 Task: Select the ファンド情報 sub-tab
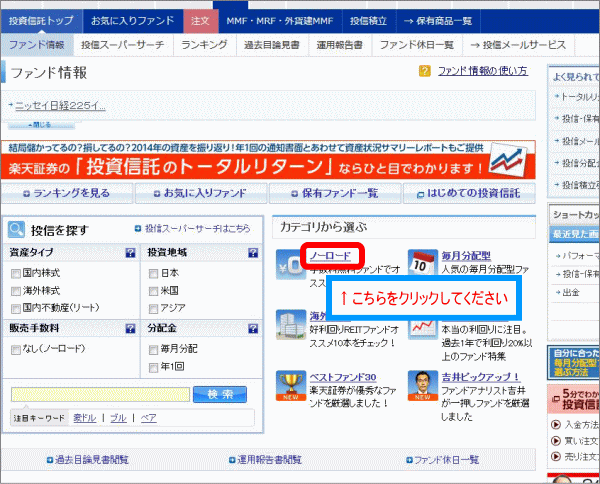pyautogui.click(x=37, y=45)
